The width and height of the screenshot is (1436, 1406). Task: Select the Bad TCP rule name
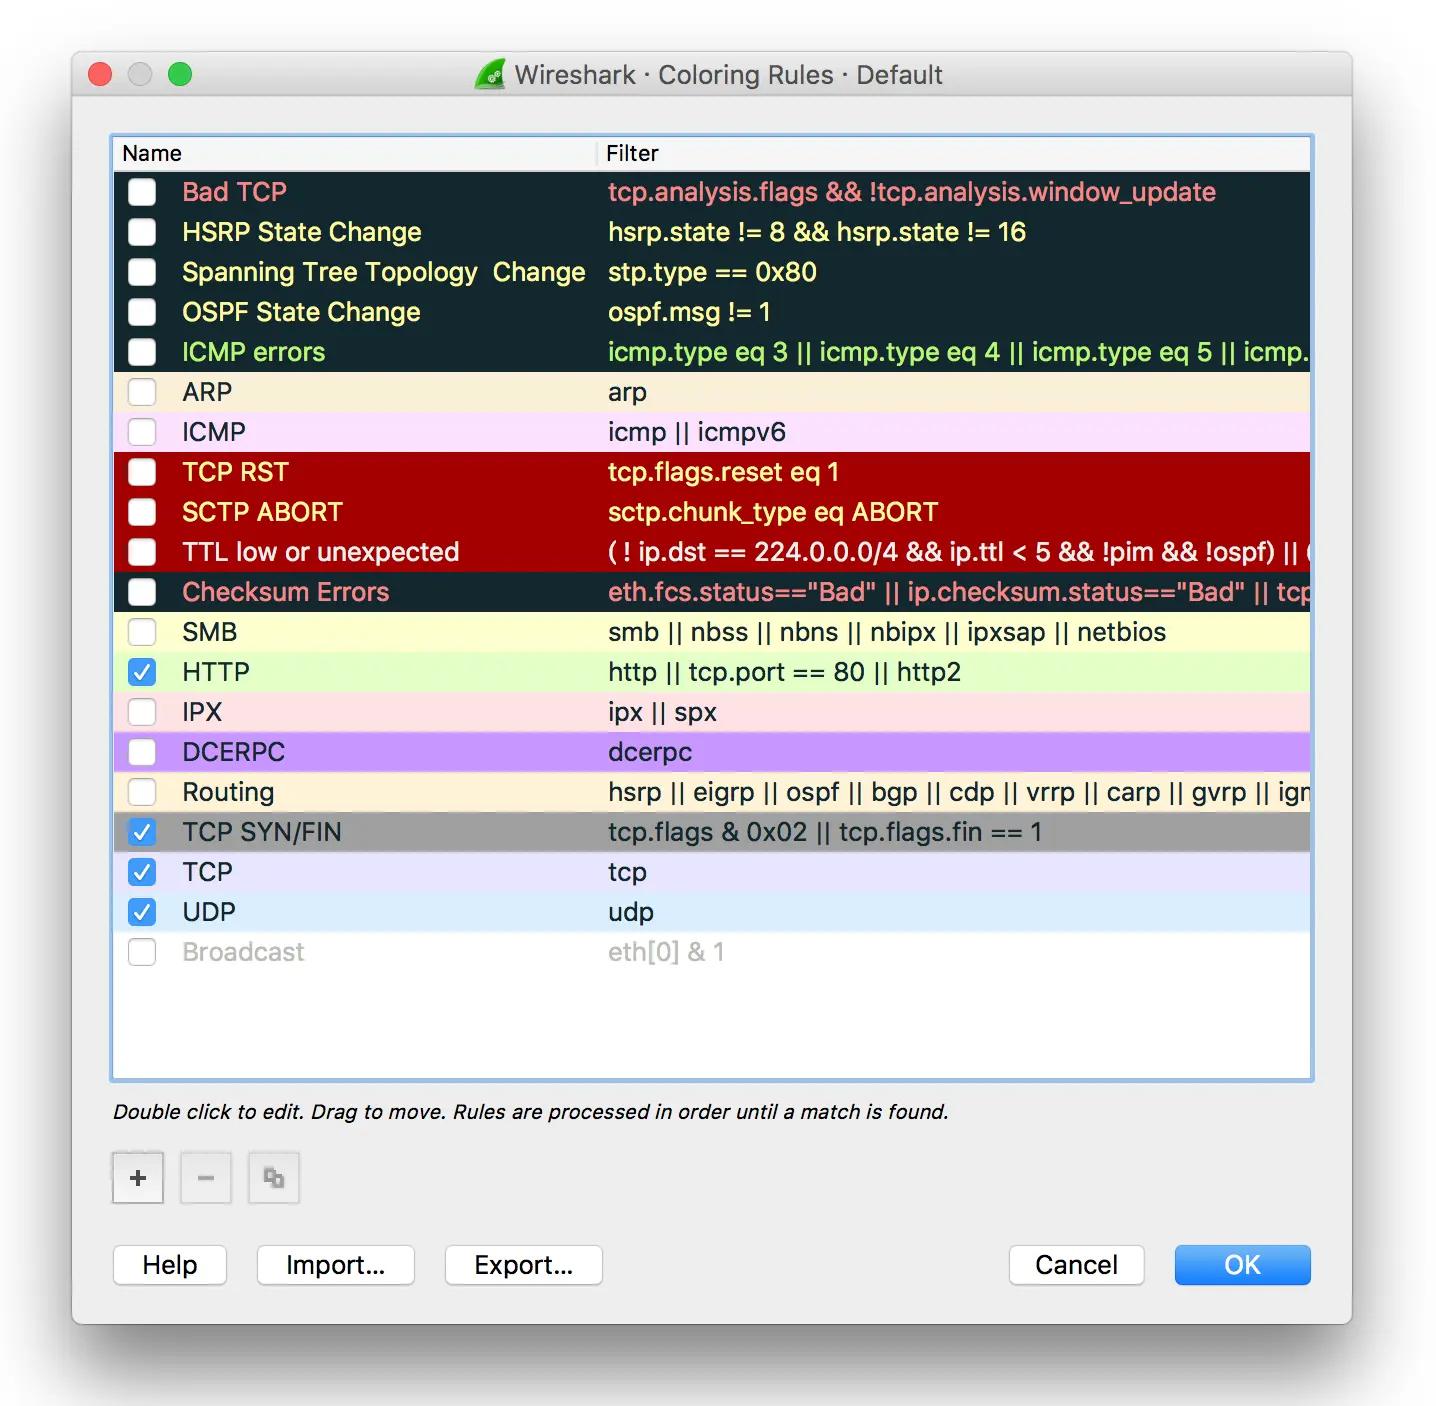click(235, 192)
